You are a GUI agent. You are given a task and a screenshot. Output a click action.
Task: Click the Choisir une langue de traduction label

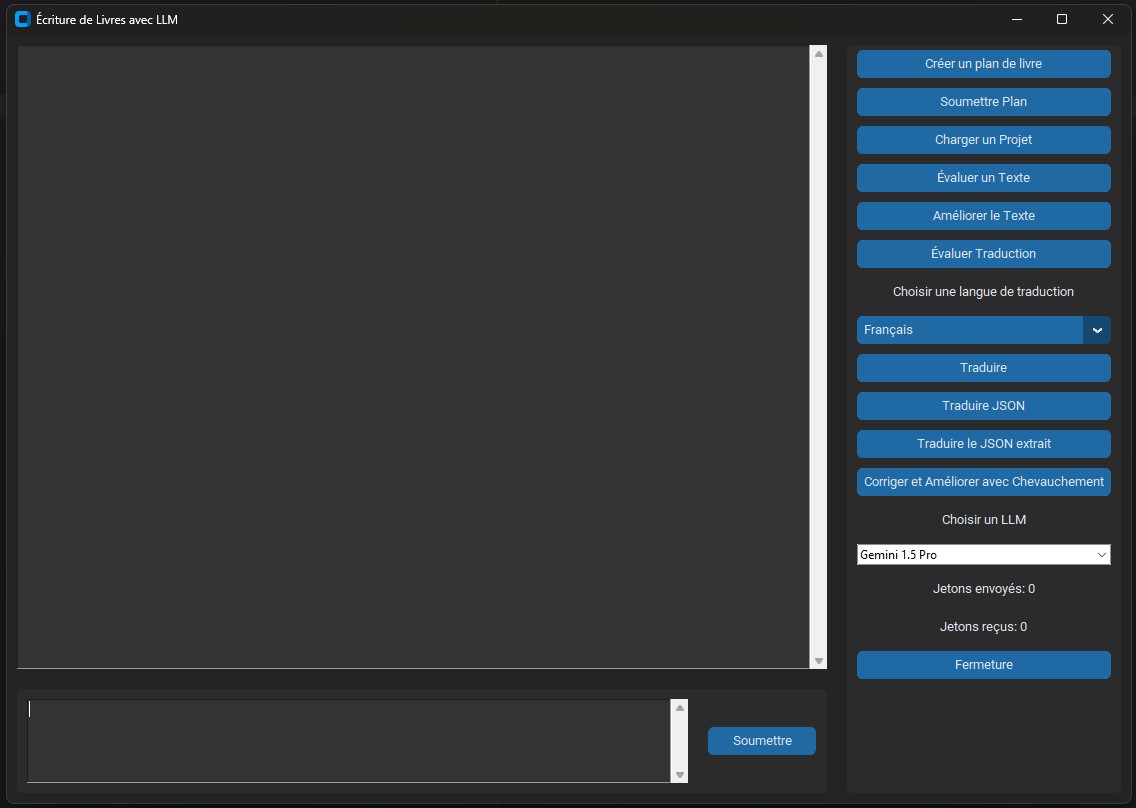pos(983,292)
